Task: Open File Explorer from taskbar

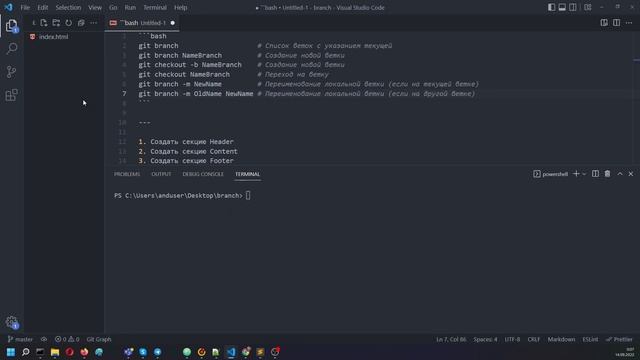Action: [55, 352]
